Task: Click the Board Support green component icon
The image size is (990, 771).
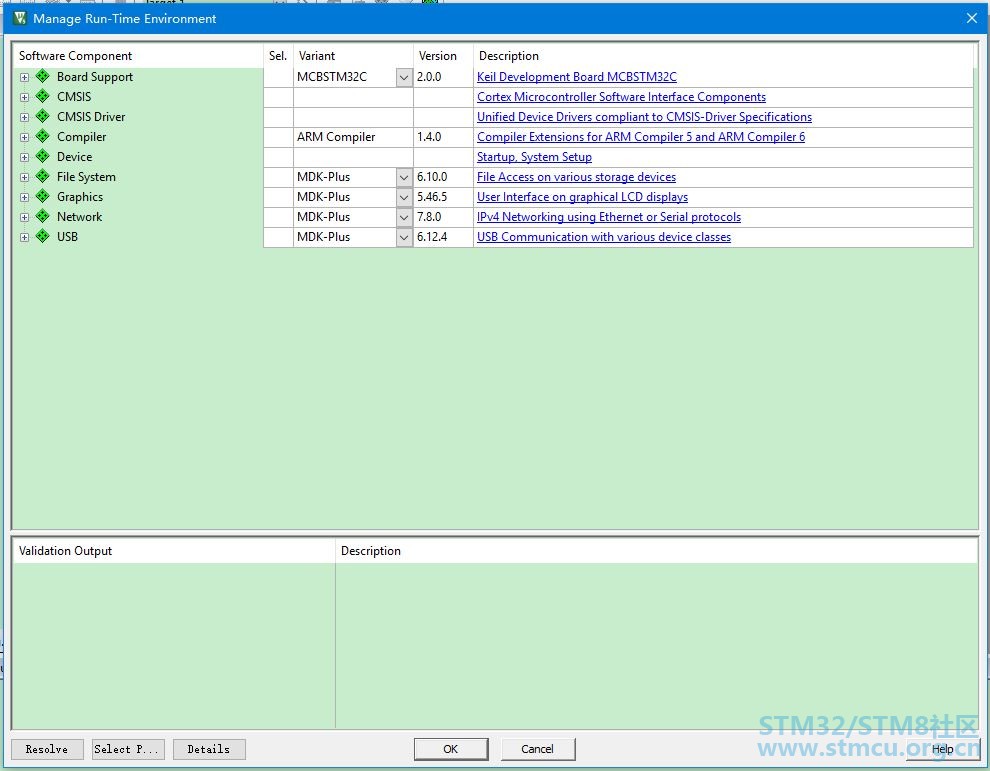Action: [x=42, y=76]
